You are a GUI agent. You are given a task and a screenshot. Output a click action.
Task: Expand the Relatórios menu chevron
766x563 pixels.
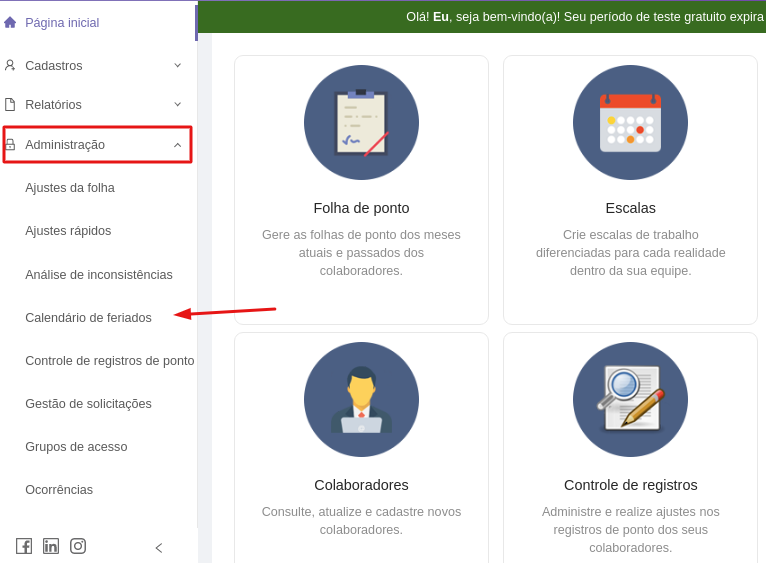[178, 104]
